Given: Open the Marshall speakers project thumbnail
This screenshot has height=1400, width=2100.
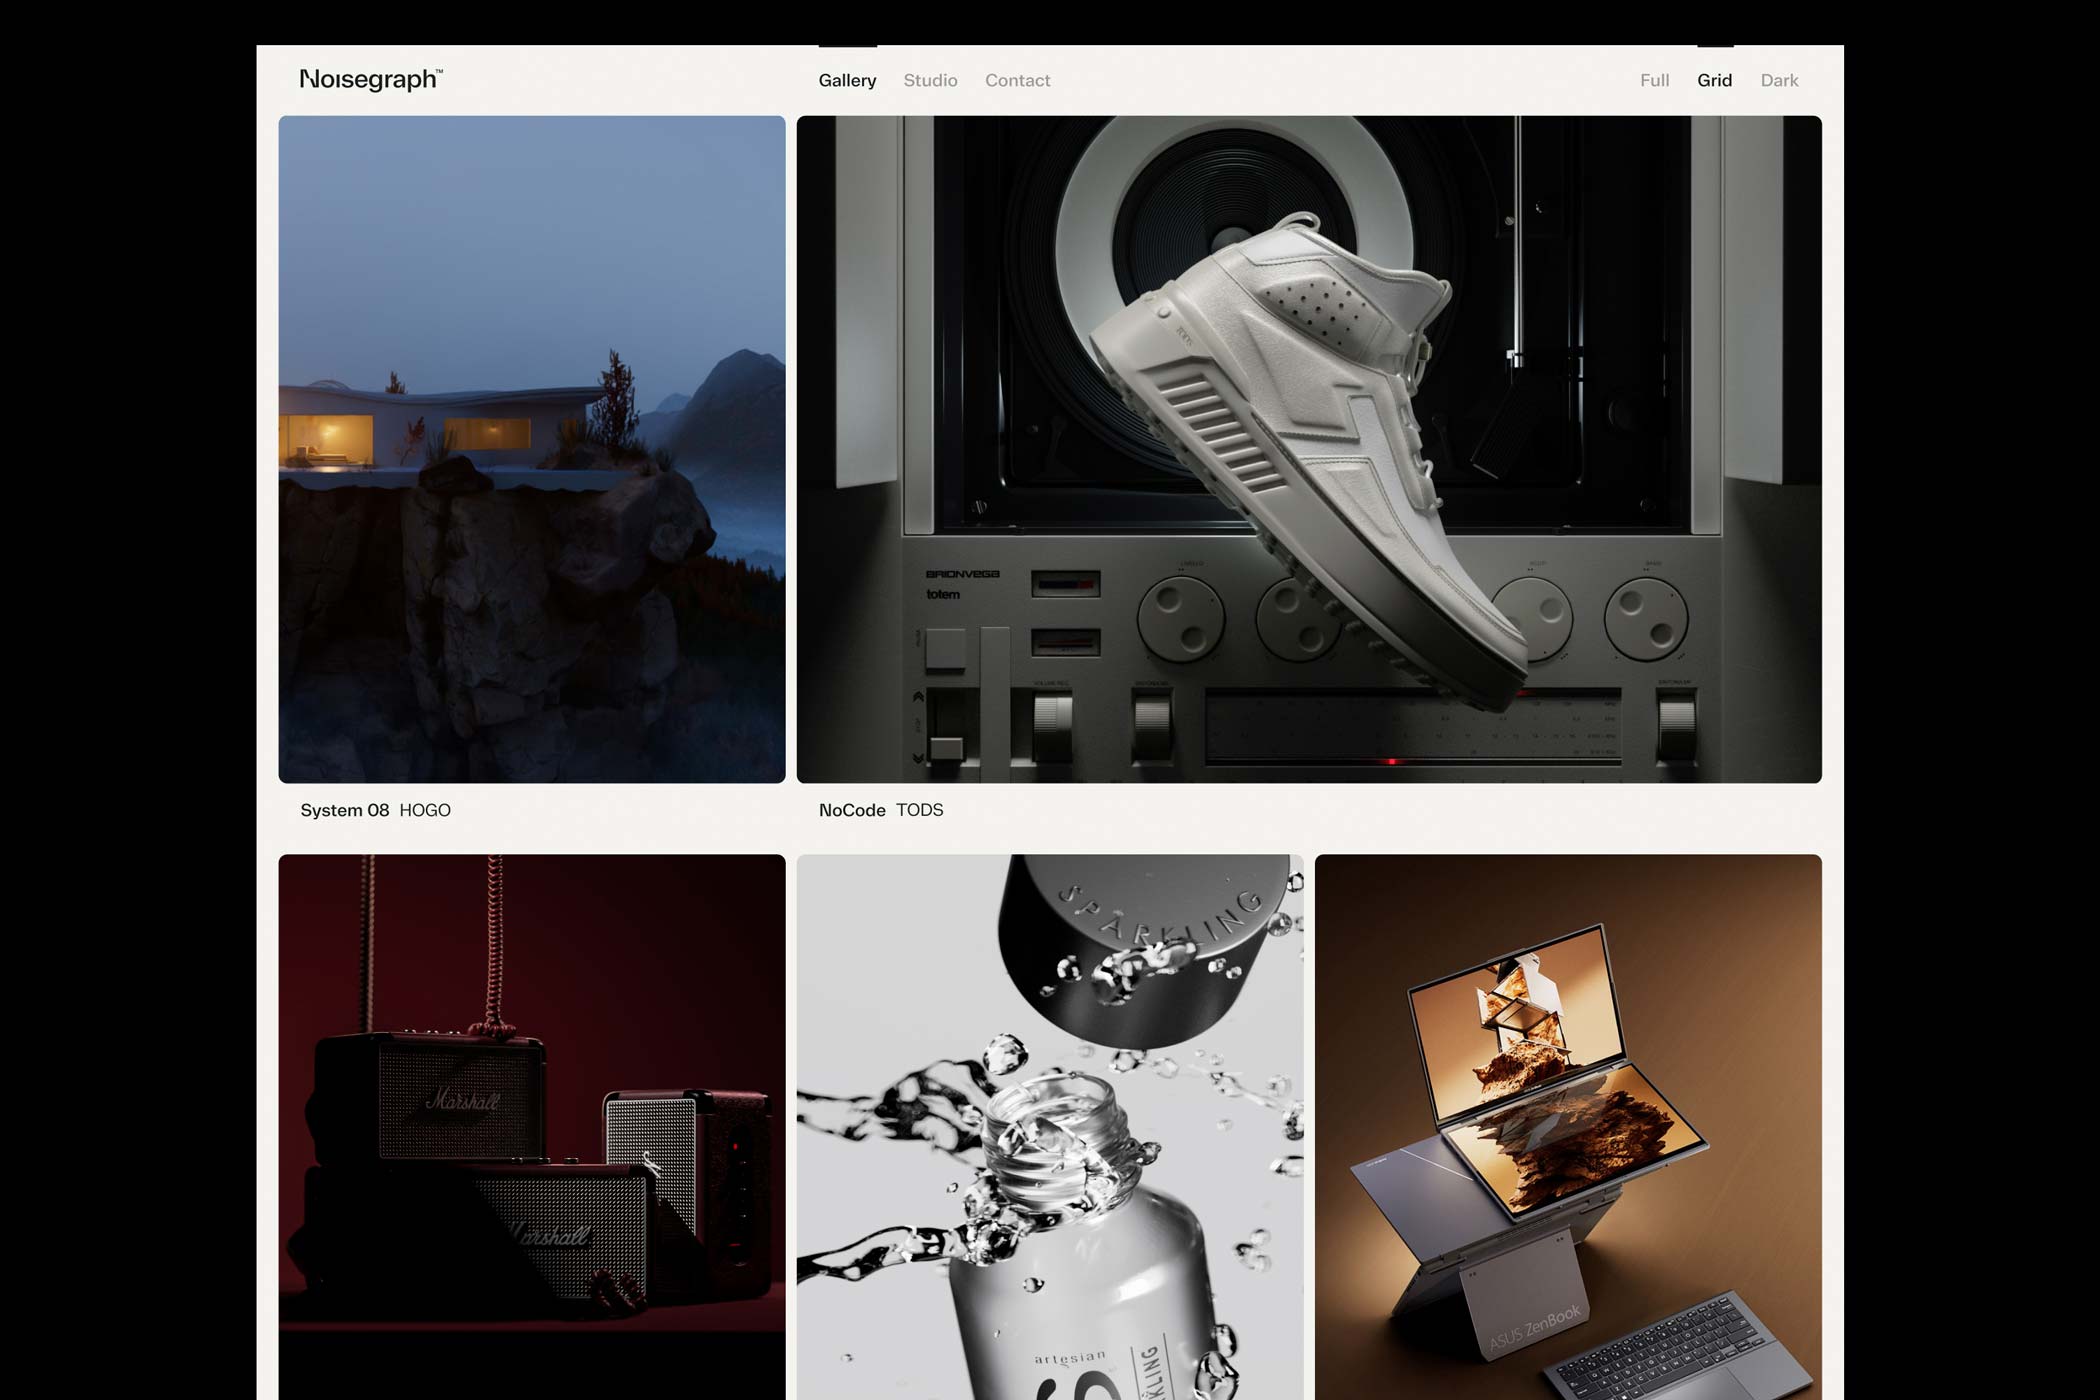Looking at the screenshot, I should tap(532, 1125).
